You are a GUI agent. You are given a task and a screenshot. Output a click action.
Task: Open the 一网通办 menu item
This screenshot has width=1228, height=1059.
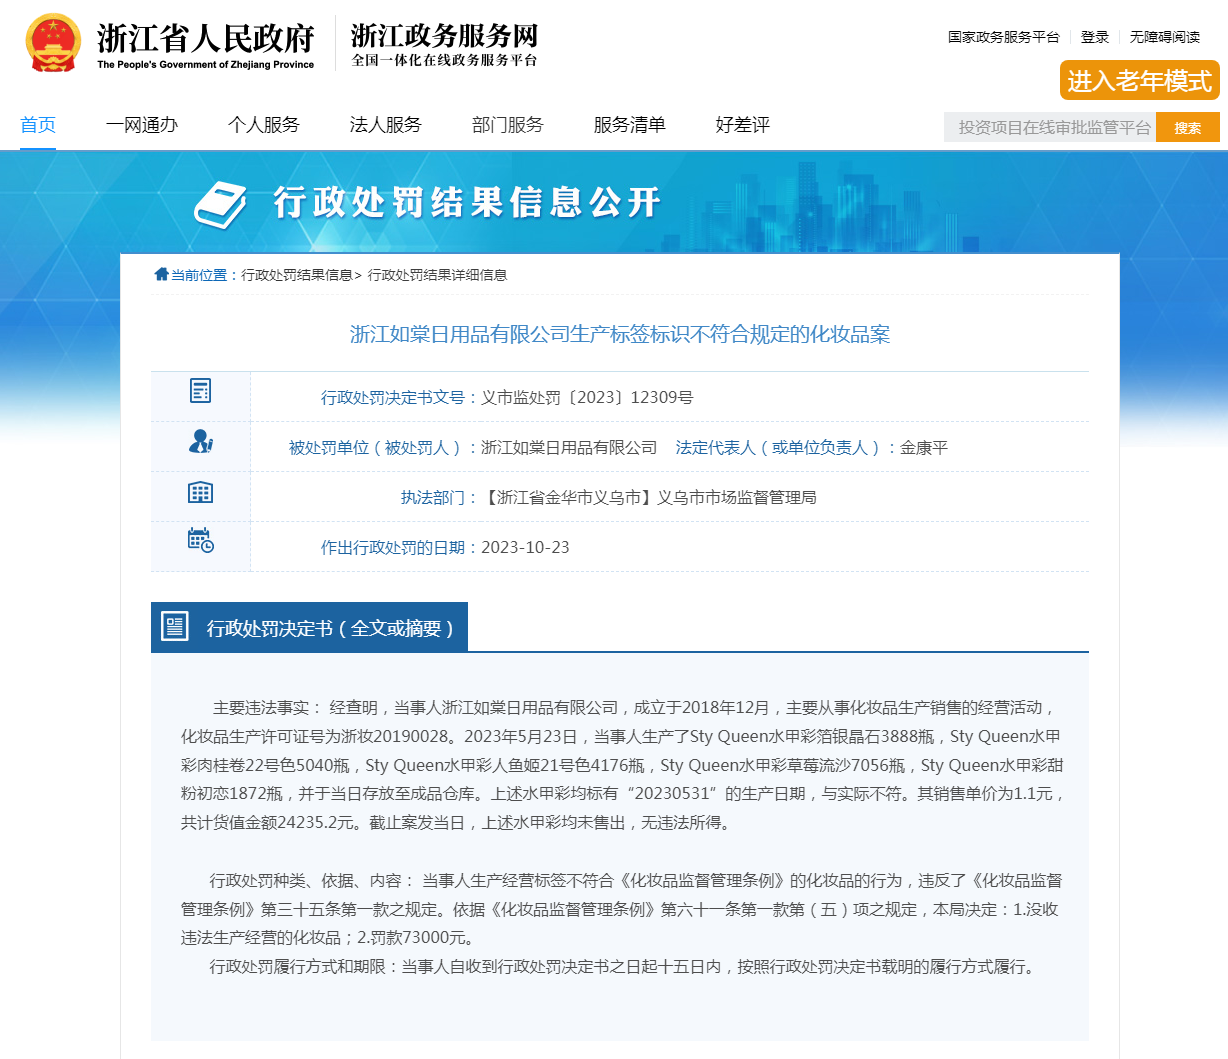pyautogui.click(x=142, y=125)
